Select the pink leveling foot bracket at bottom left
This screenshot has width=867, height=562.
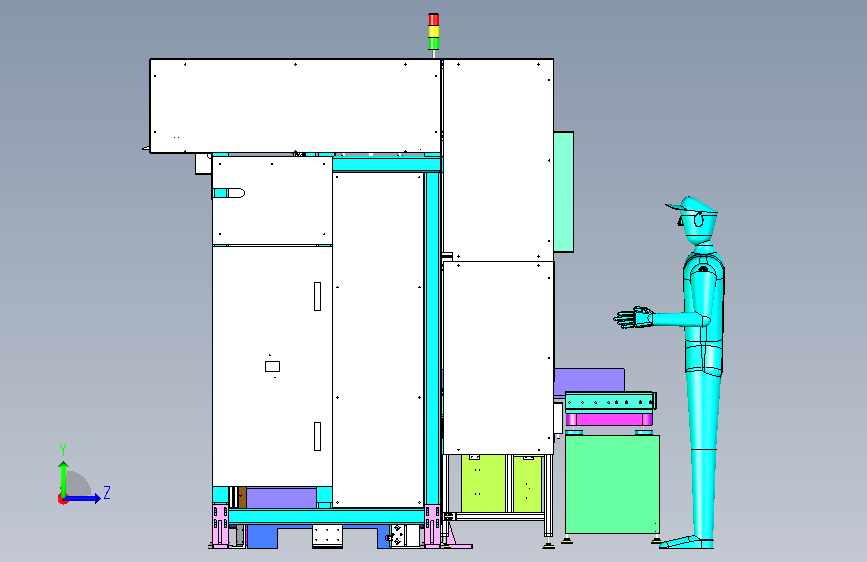[220, 526]
